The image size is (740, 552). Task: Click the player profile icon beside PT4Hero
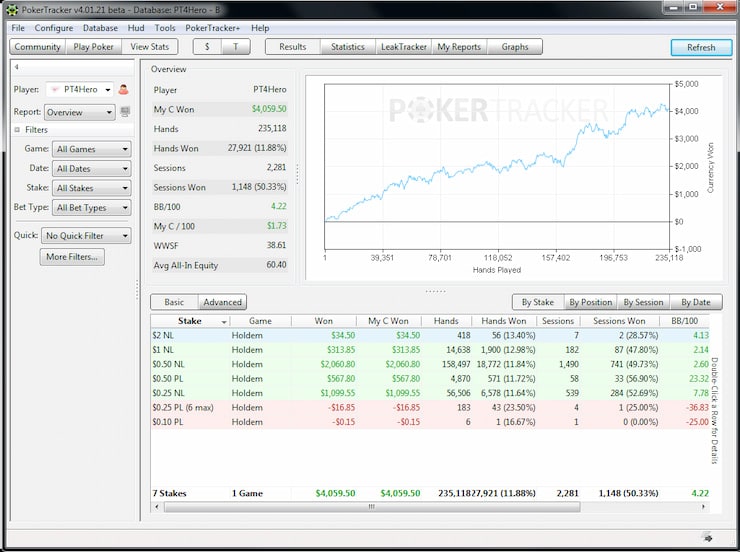tap(123, 89)
